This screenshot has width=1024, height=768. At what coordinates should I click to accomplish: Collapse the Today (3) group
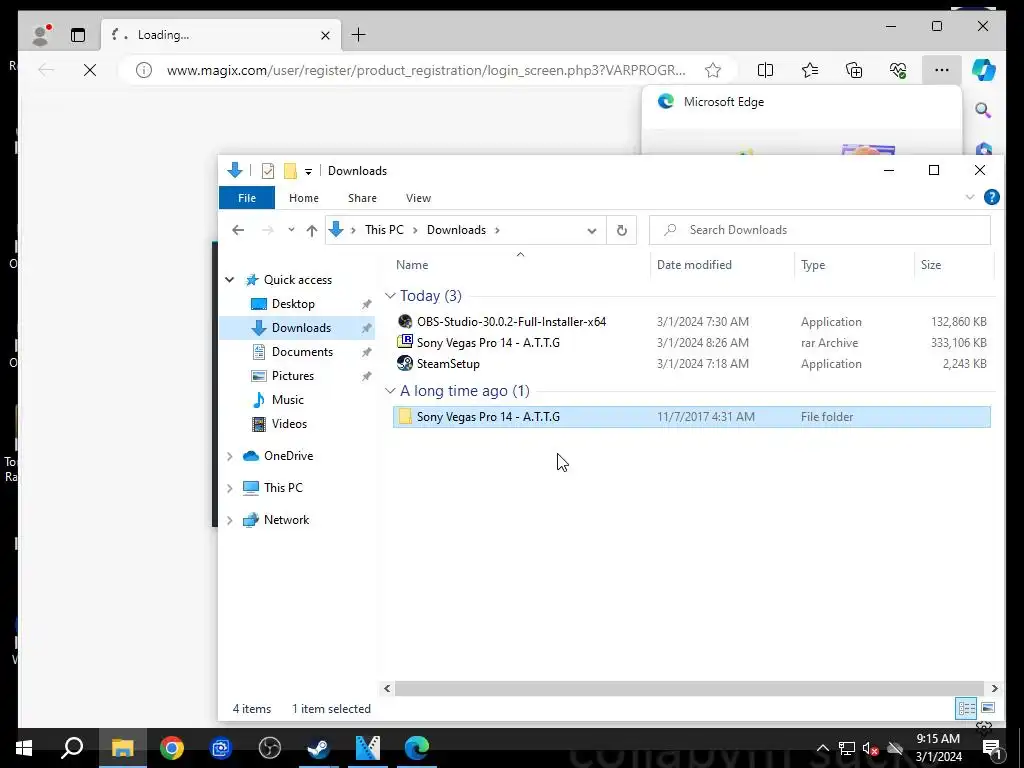390,296
